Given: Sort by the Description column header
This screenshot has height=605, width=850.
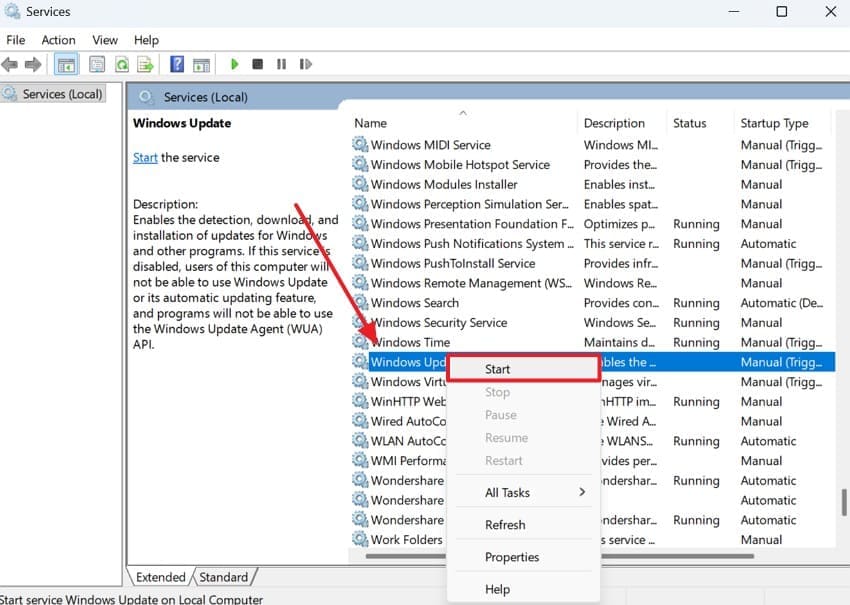Looking at the screenshot, I should (x=622, y=123).
